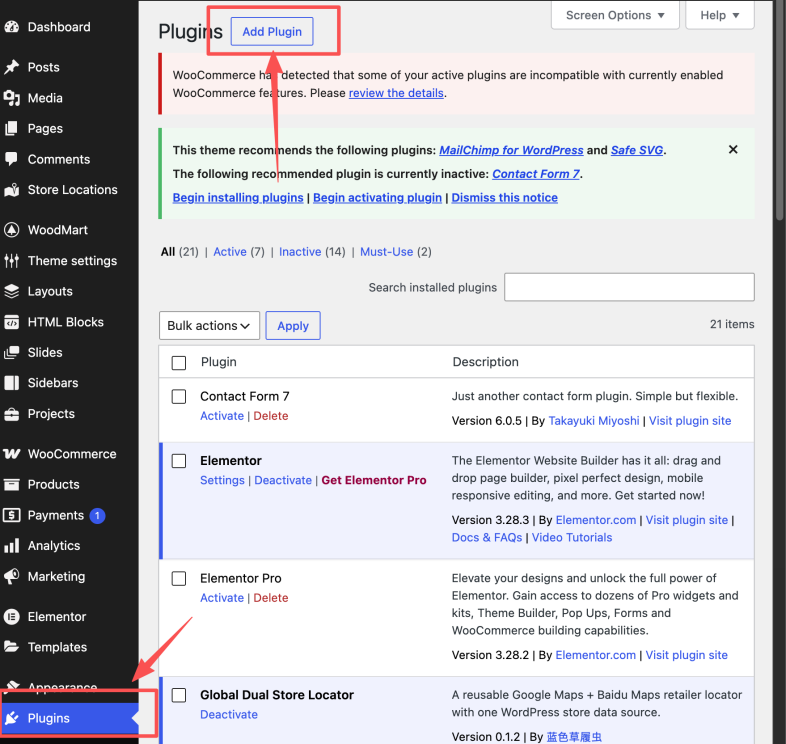
Task: Click the WoodMart logo icon
Action: point(12,230)
